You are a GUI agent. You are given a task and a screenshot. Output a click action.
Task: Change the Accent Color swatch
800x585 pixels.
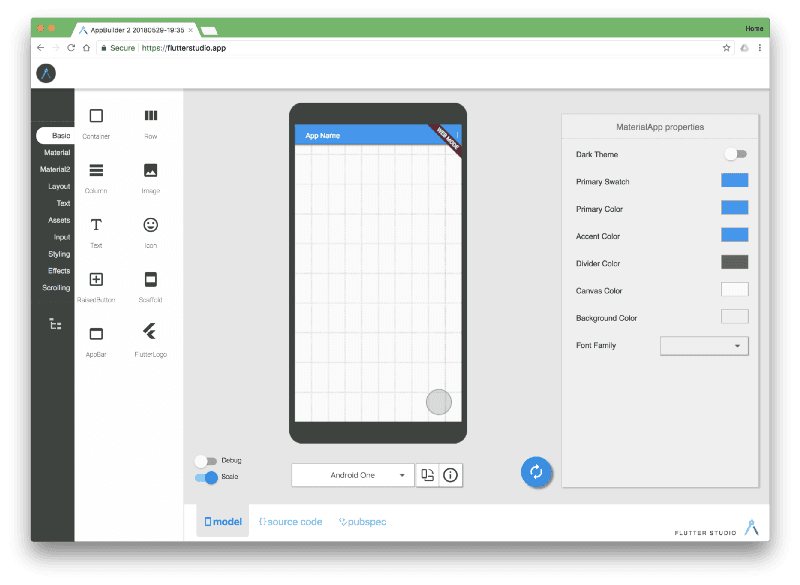[x=735, y=234]
